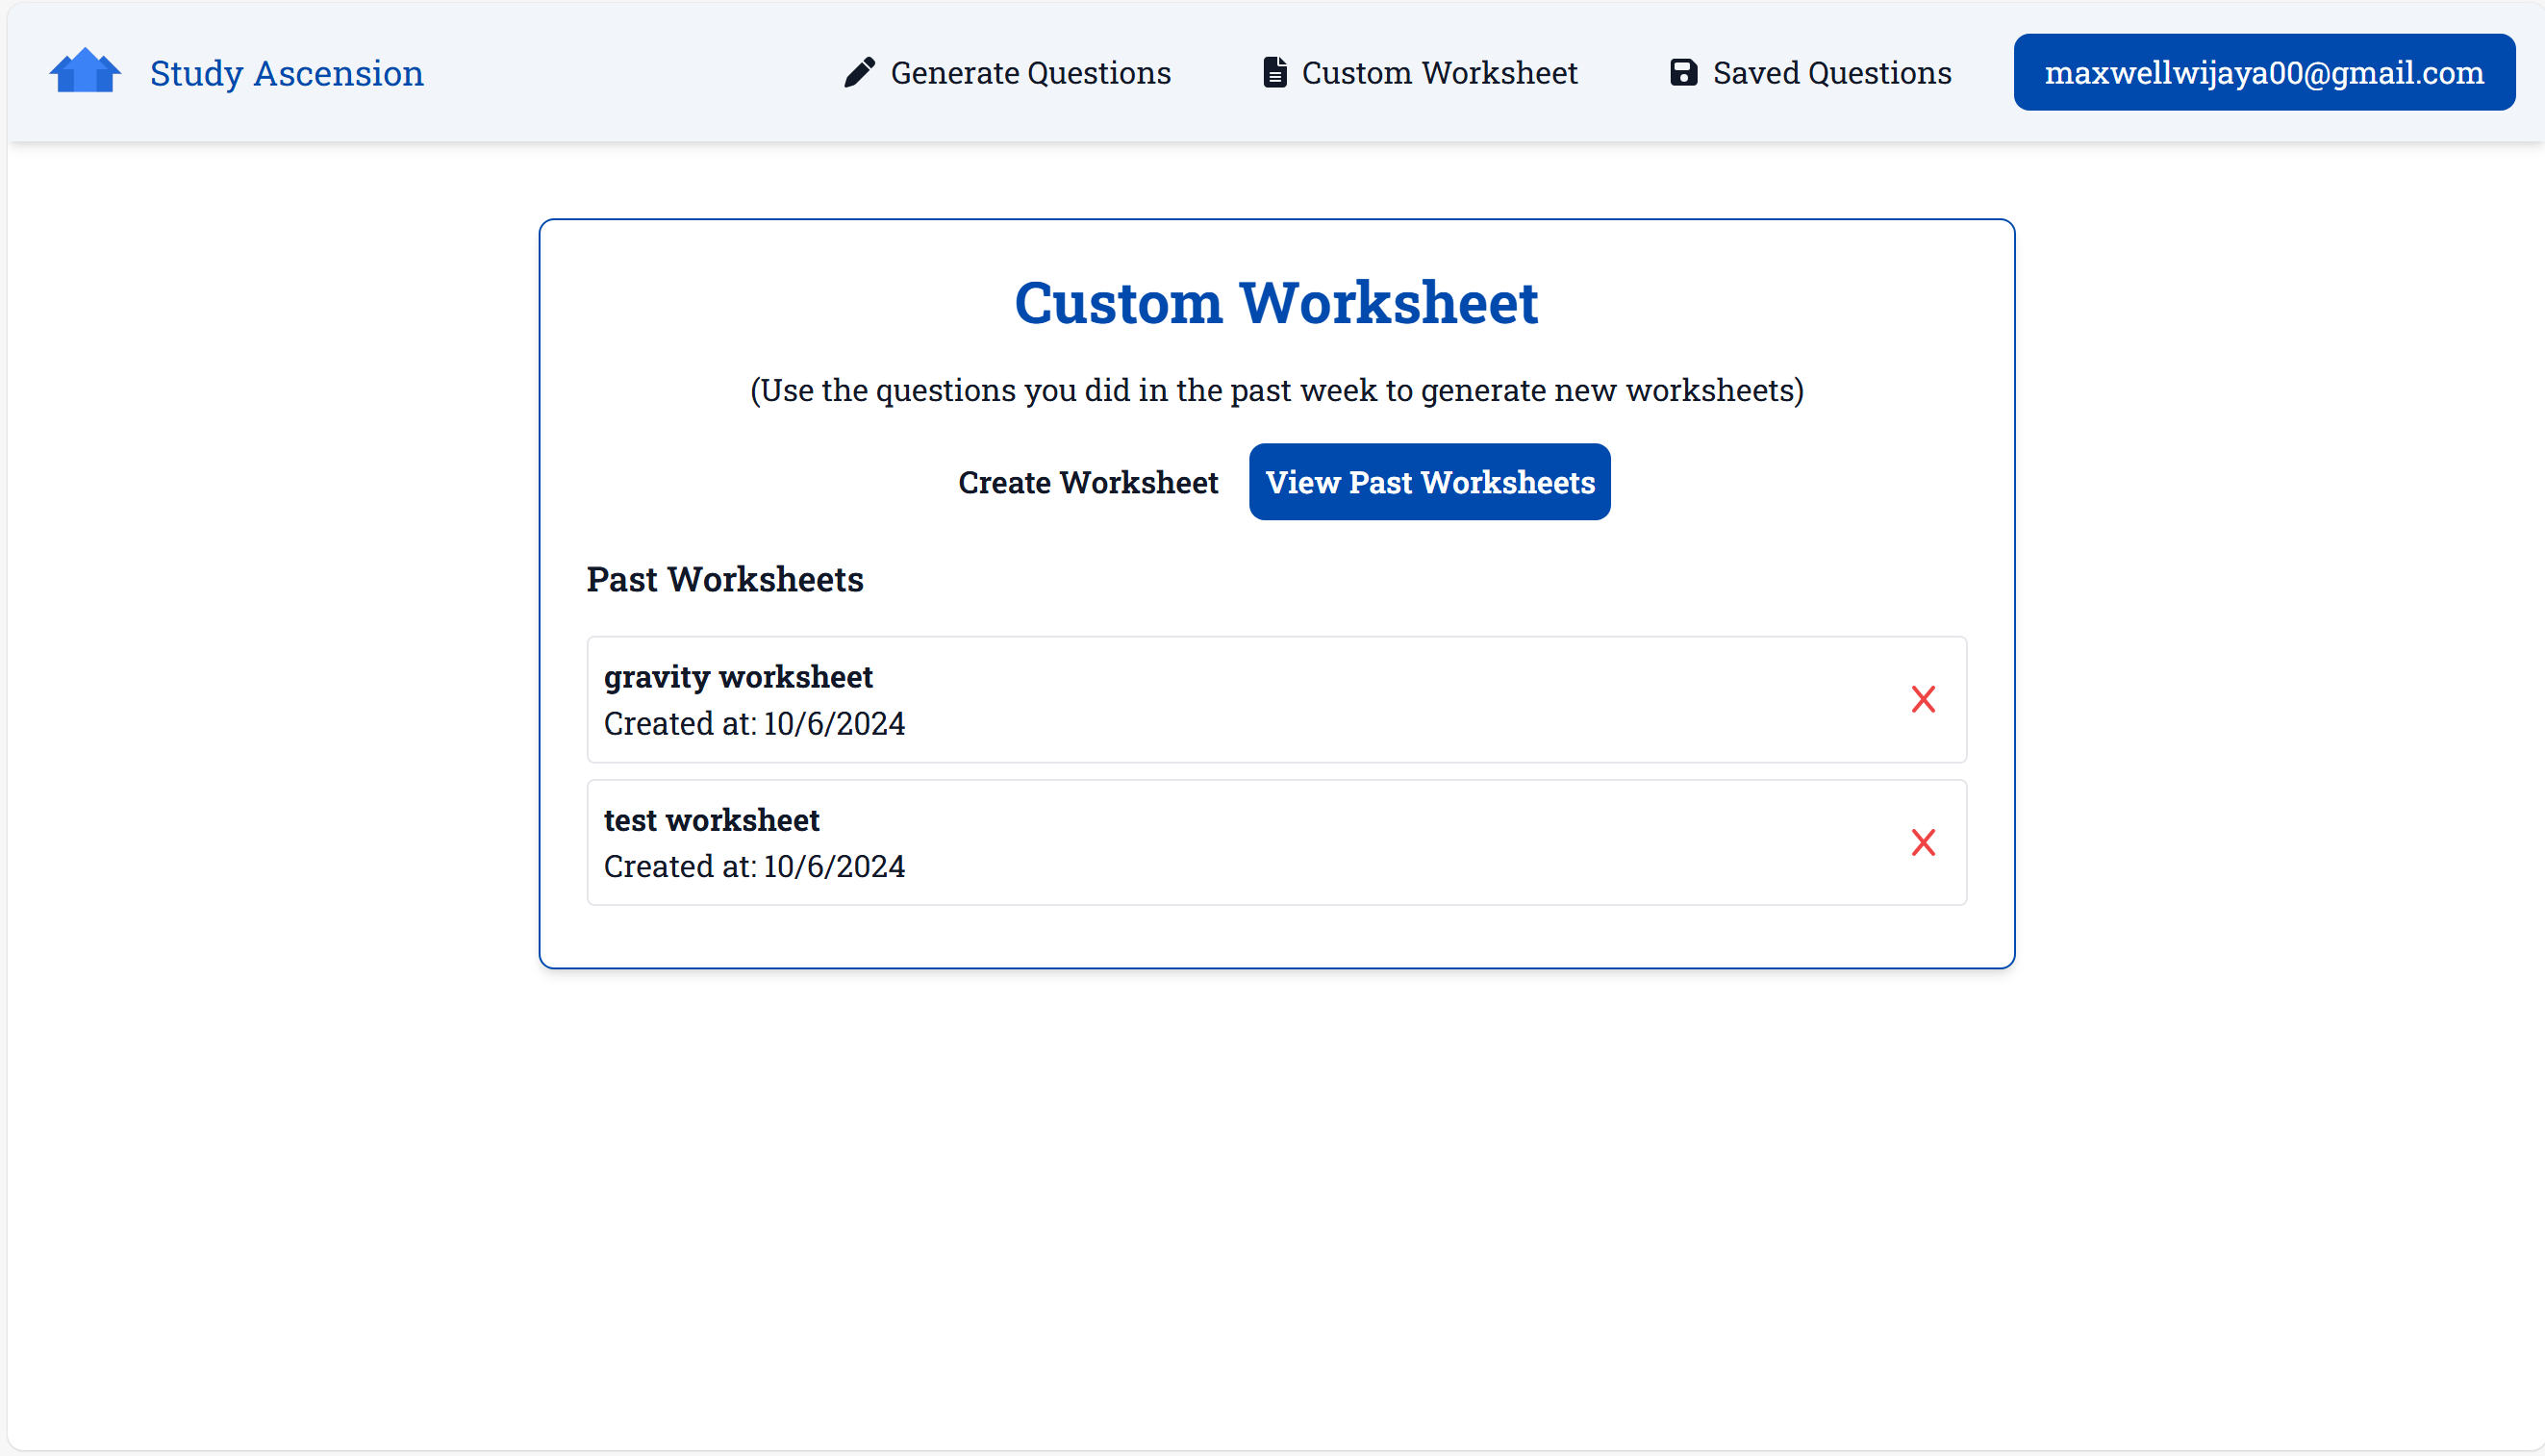Open the Study Ascension home link
This screenshot has height=1456, width=2545.
[286, 73]
